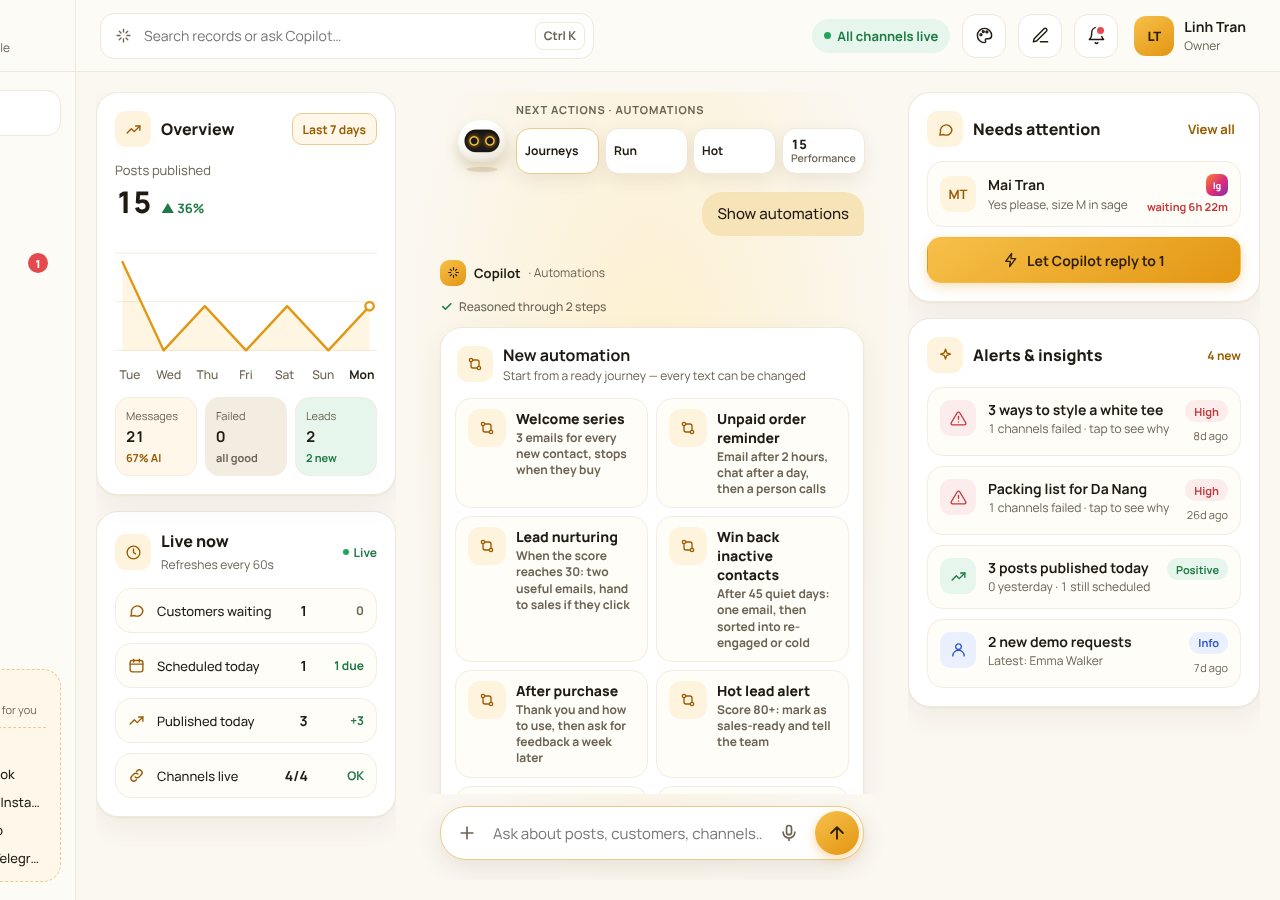Click Let Copilot reply to 1
The height and width of the screenshot is (900, 1280).
[x=1084, y=260]
